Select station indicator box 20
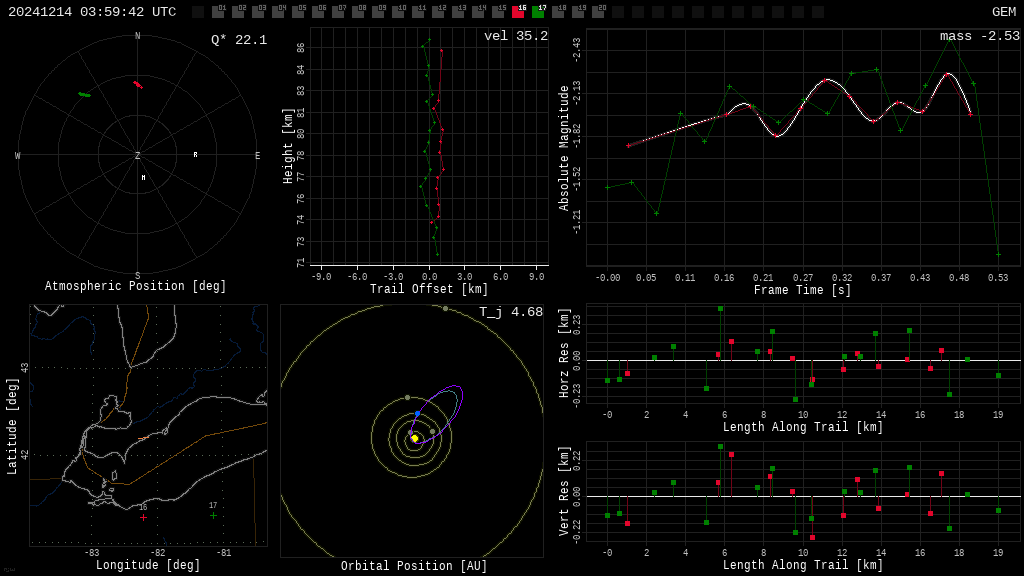The height and width of the screenshot is (576, 1024). [598, 12]
